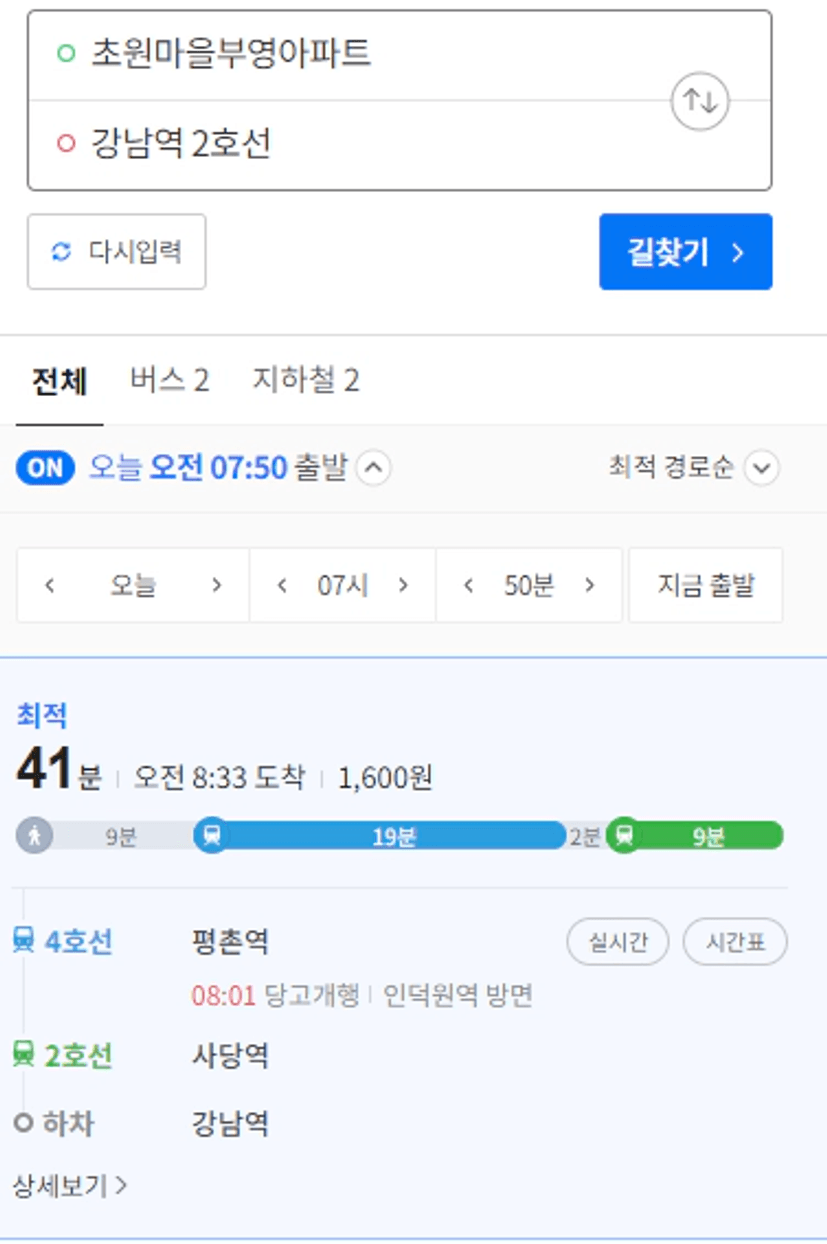Image resolution: width=827 pixels, height=1244 pixels.
Task: Open 실시간 real-time info for 평촌역
Action: click(617, 942)
